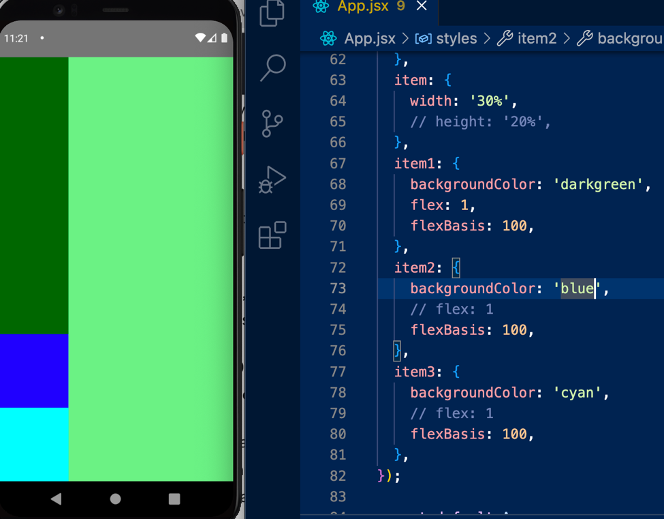Image resolution: width=664 pixels, height=520 pixels.
Task: Click the closing '});' on line 82
Action: 388,476
